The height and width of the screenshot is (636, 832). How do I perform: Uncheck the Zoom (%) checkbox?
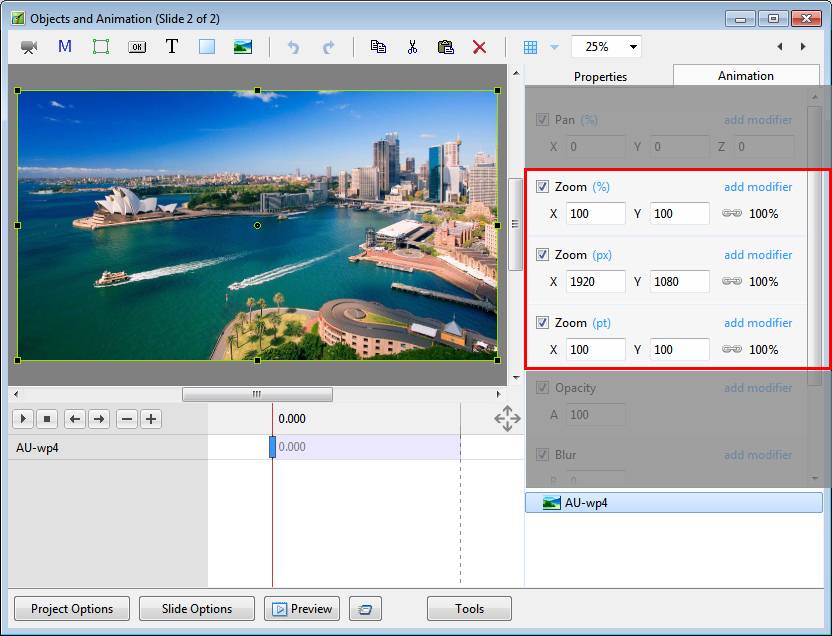point(542,187)
